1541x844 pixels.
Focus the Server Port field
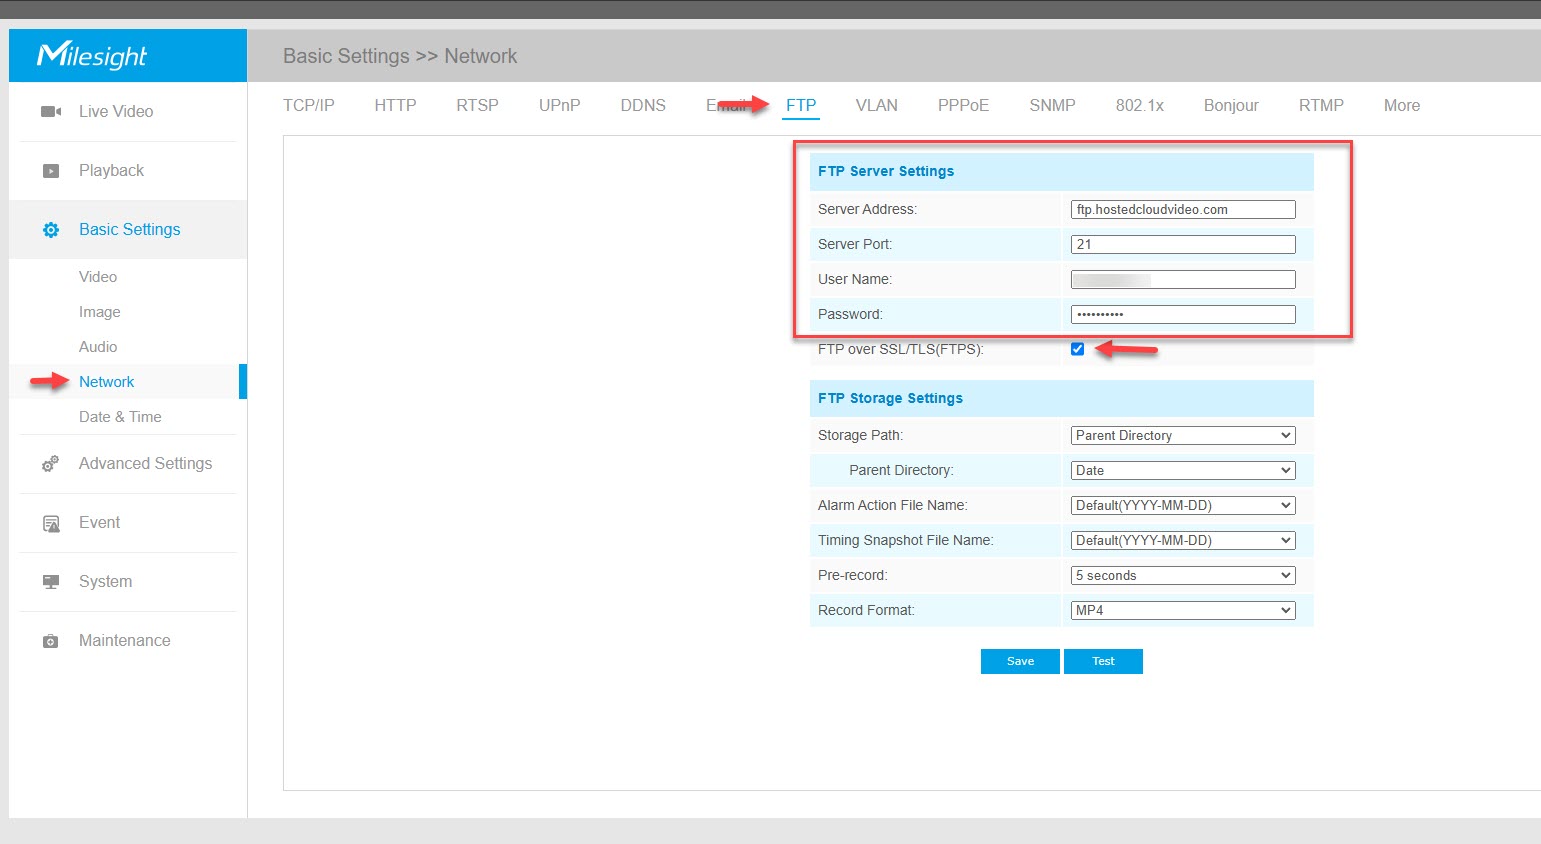(x=1182, y=245)
